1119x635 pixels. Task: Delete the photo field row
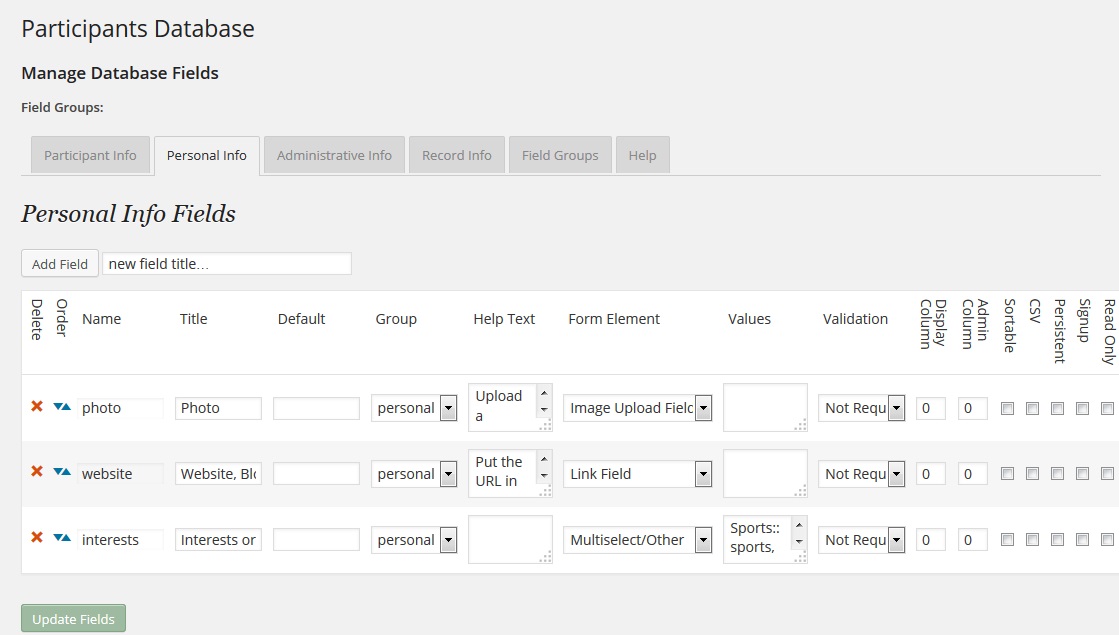tap(37, 407)
